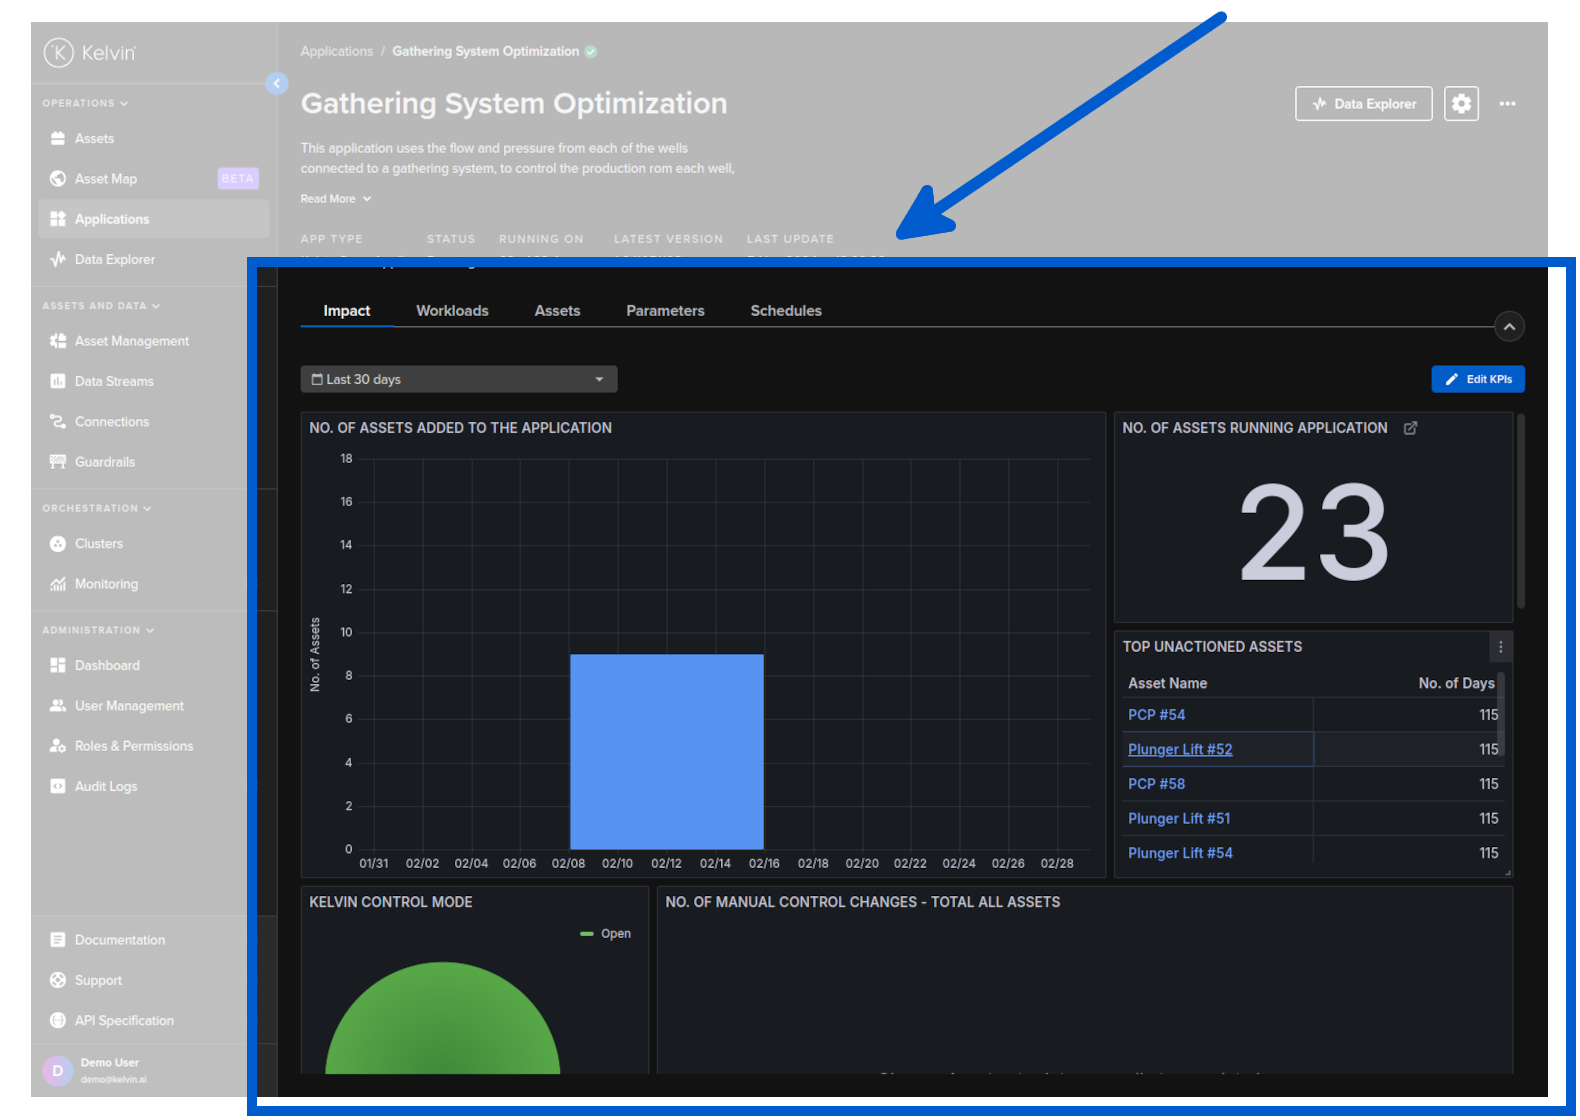Open the Last 30 days date range dropdown
The image size is (1580, 1120).
click(x=458, y=380)
